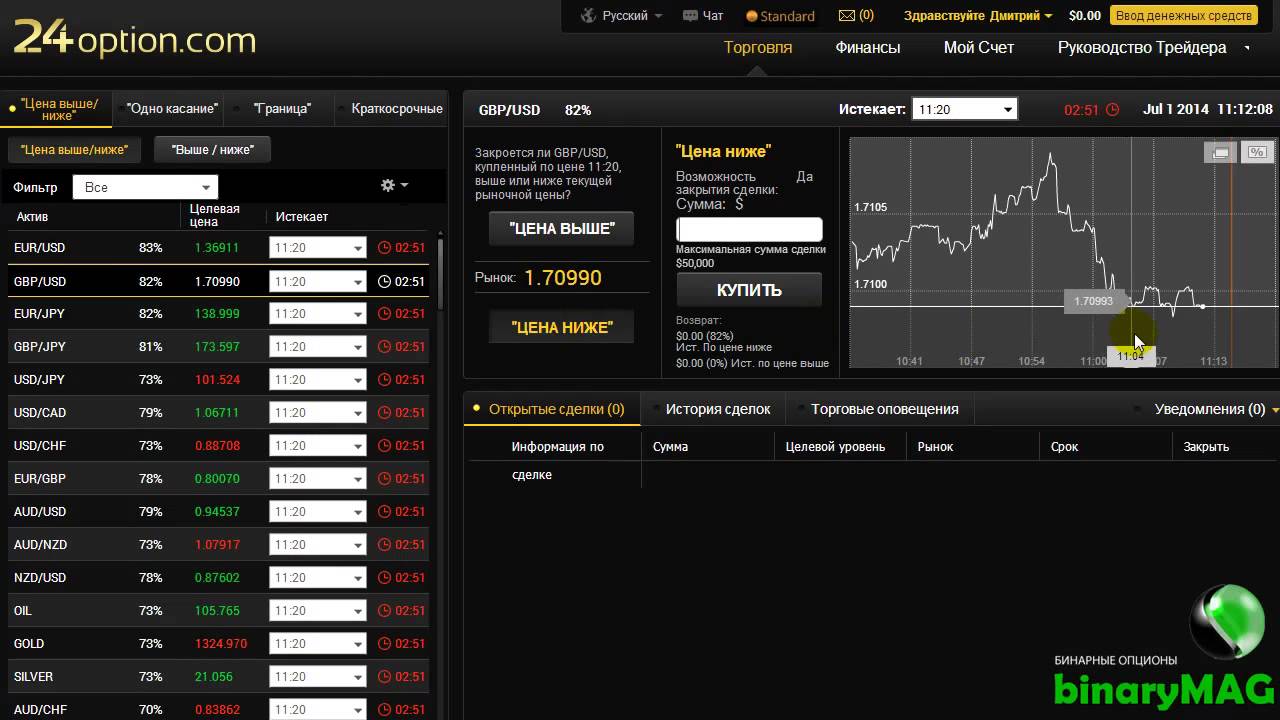Click the clock icon in EUR/USD row

pos(385,248)
